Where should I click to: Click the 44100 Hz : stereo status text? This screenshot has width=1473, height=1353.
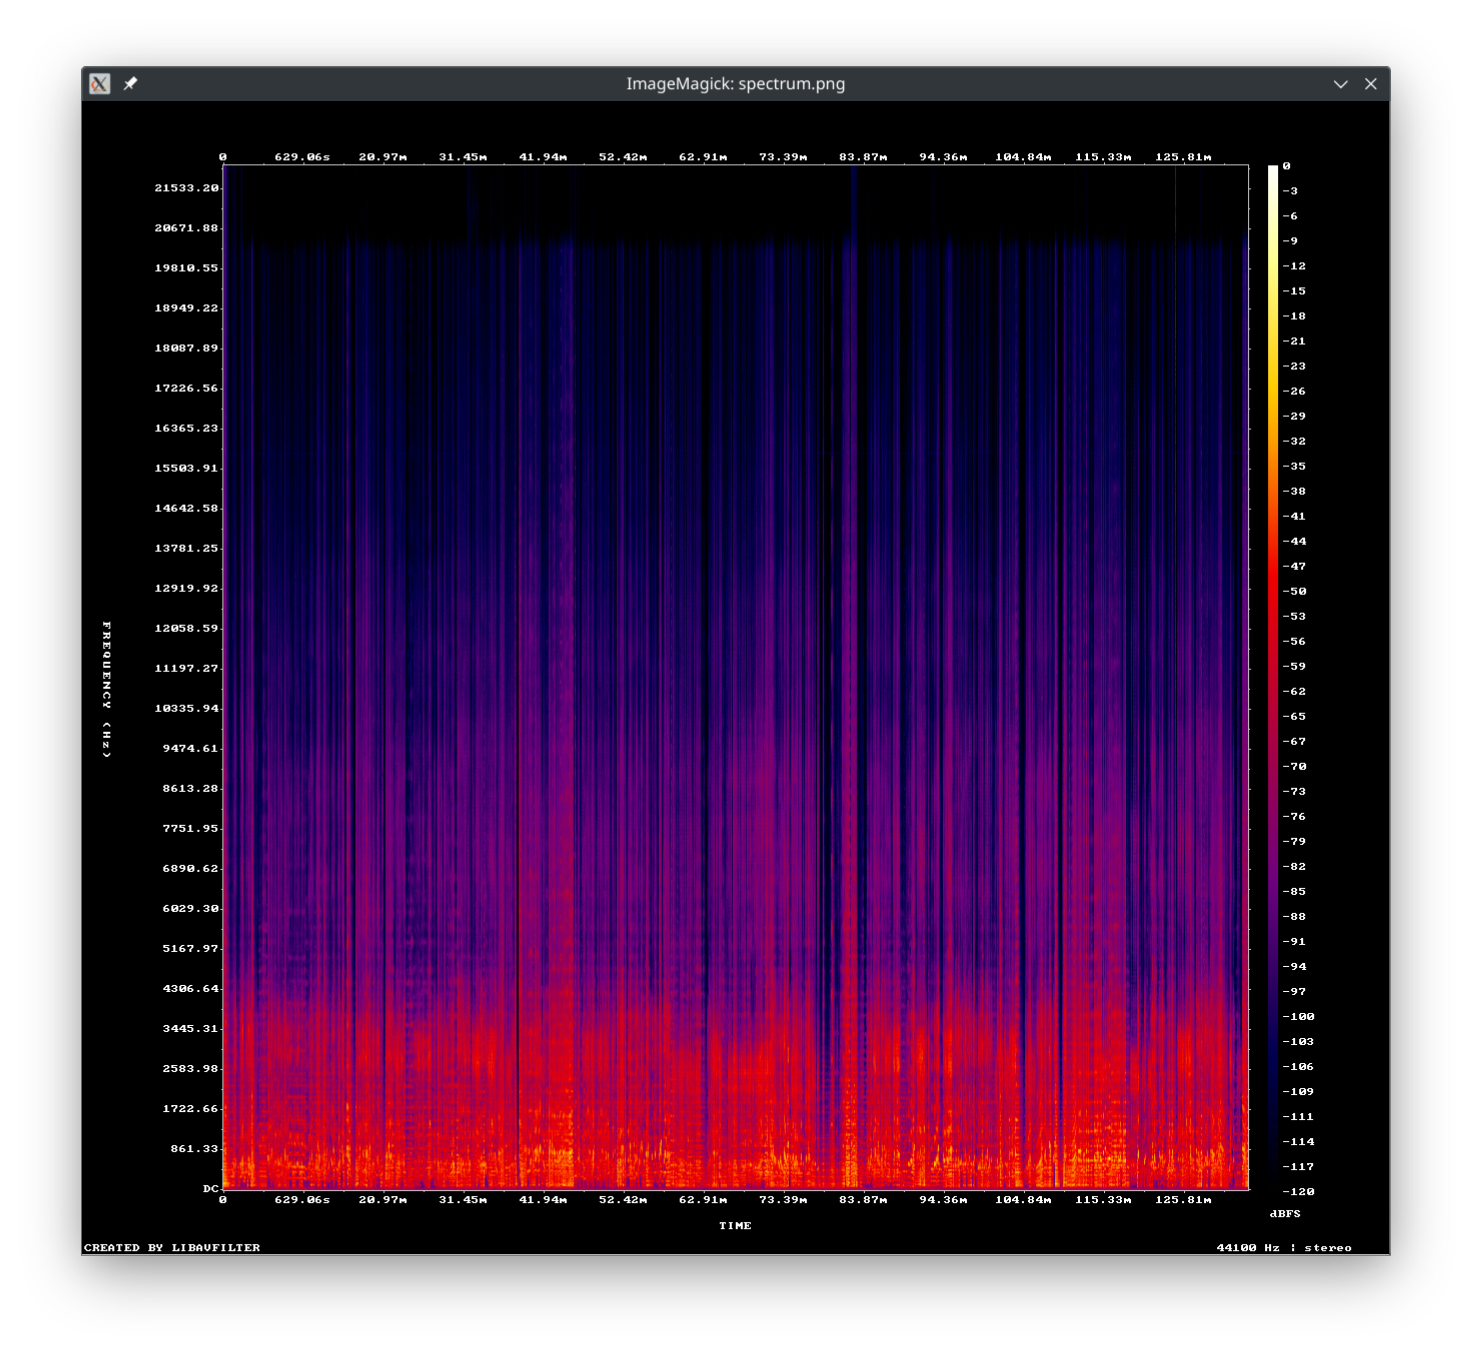(x=1284, y=1247)
